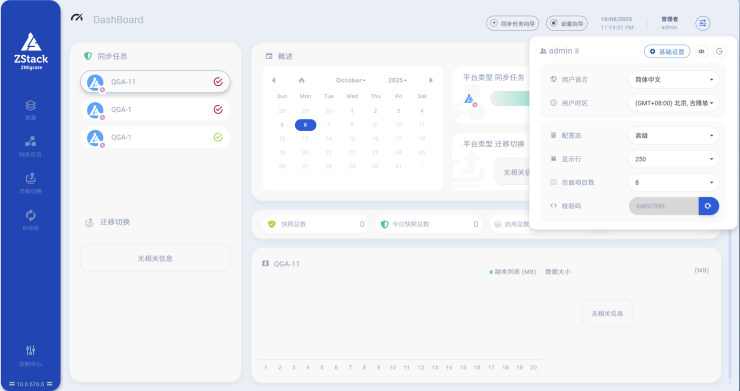740x391 pixels.
Task: Click the admin username in the top bar
Action: coord(669,27)
